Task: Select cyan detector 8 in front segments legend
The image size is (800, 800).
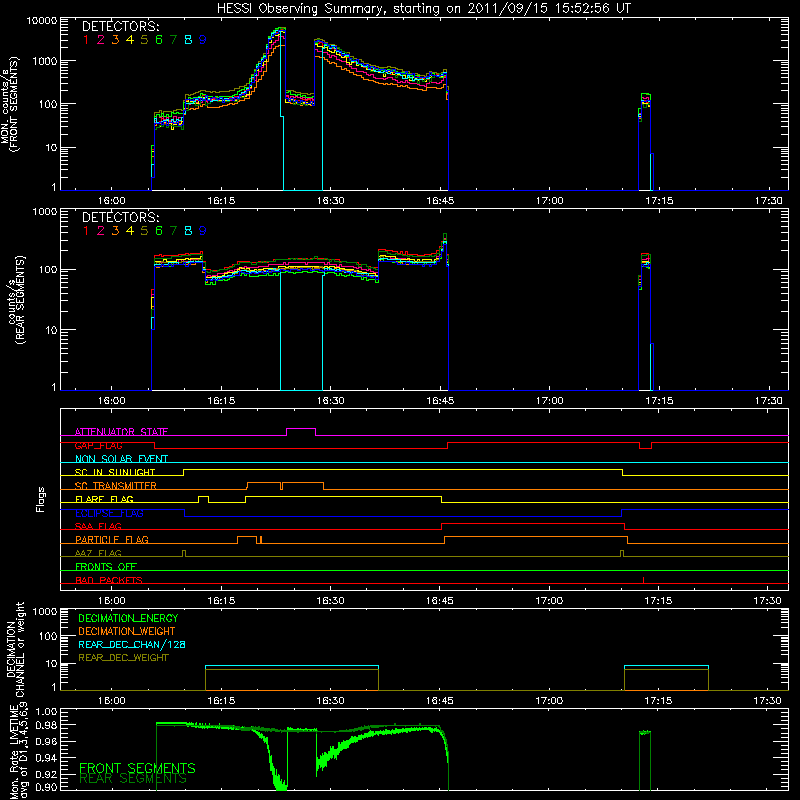Action: 188,40
